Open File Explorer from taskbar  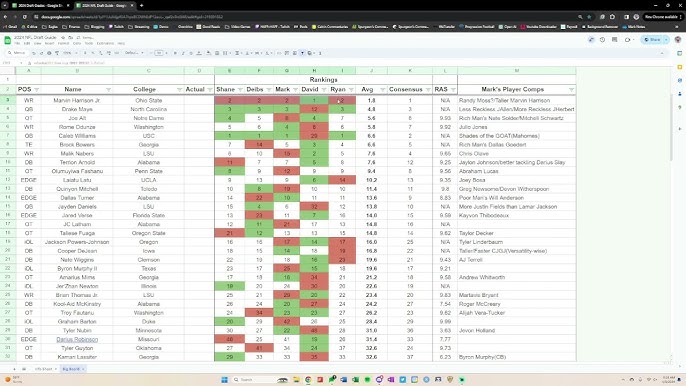click(296, 379)
